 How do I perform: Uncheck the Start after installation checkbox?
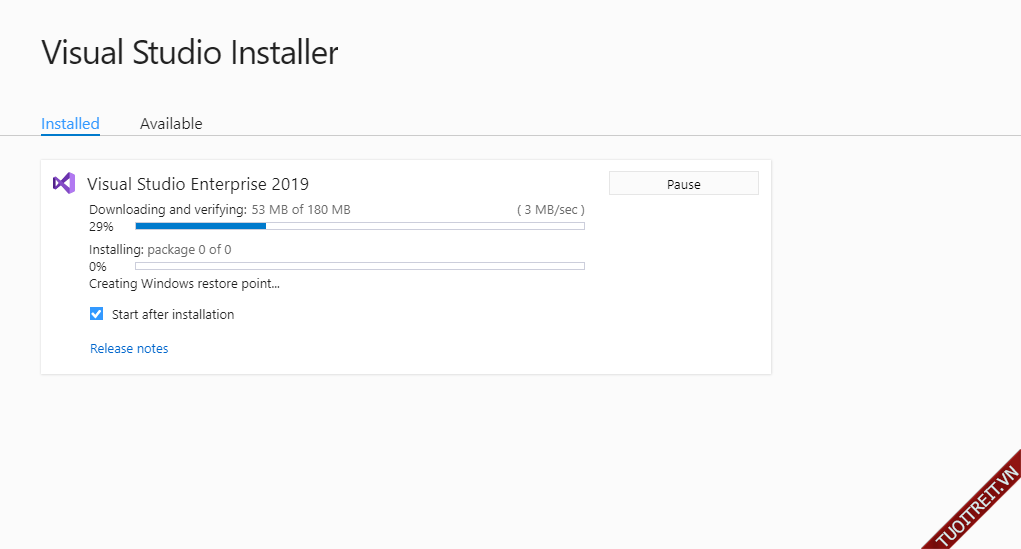pyautogui.click(x=97, y=314)
